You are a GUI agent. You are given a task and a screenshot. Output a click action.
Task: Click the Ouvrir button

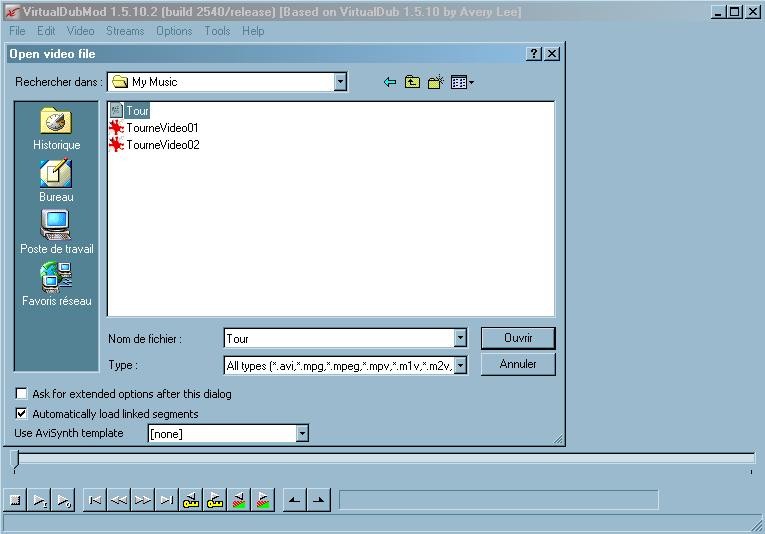(518, 338)
